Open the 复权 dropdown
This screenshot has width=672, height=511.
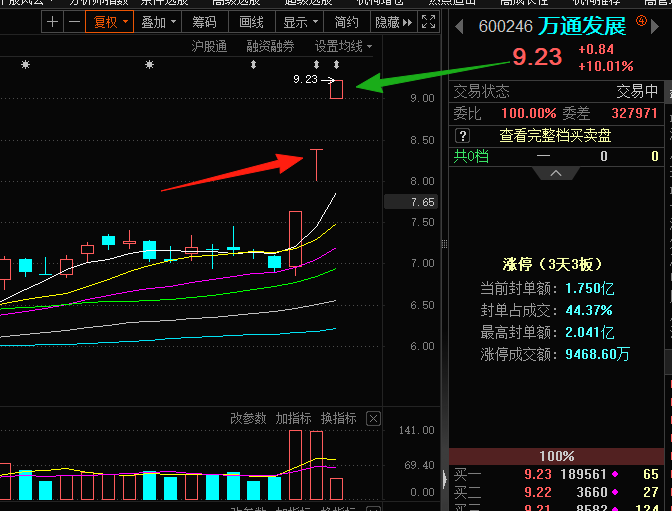tap(110, 22)
